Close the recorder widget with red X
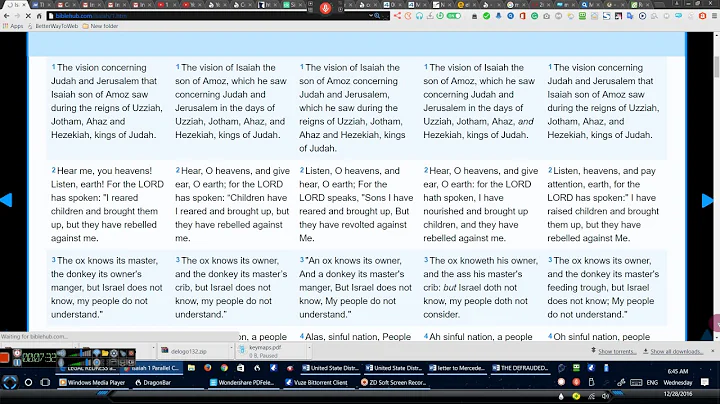The width and height of the screenshot is (720, 404). pos(131,353)
